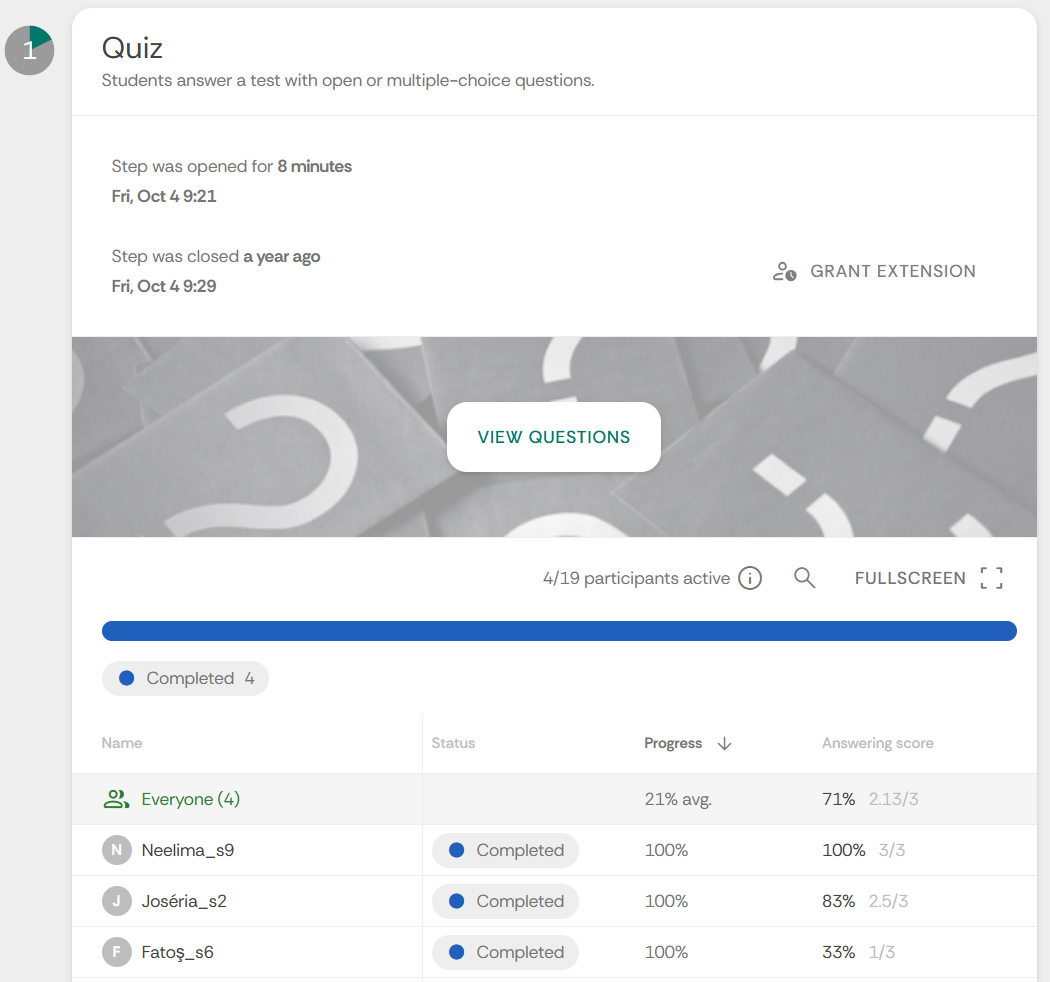Sort table by Answering score header

[877, 743]
